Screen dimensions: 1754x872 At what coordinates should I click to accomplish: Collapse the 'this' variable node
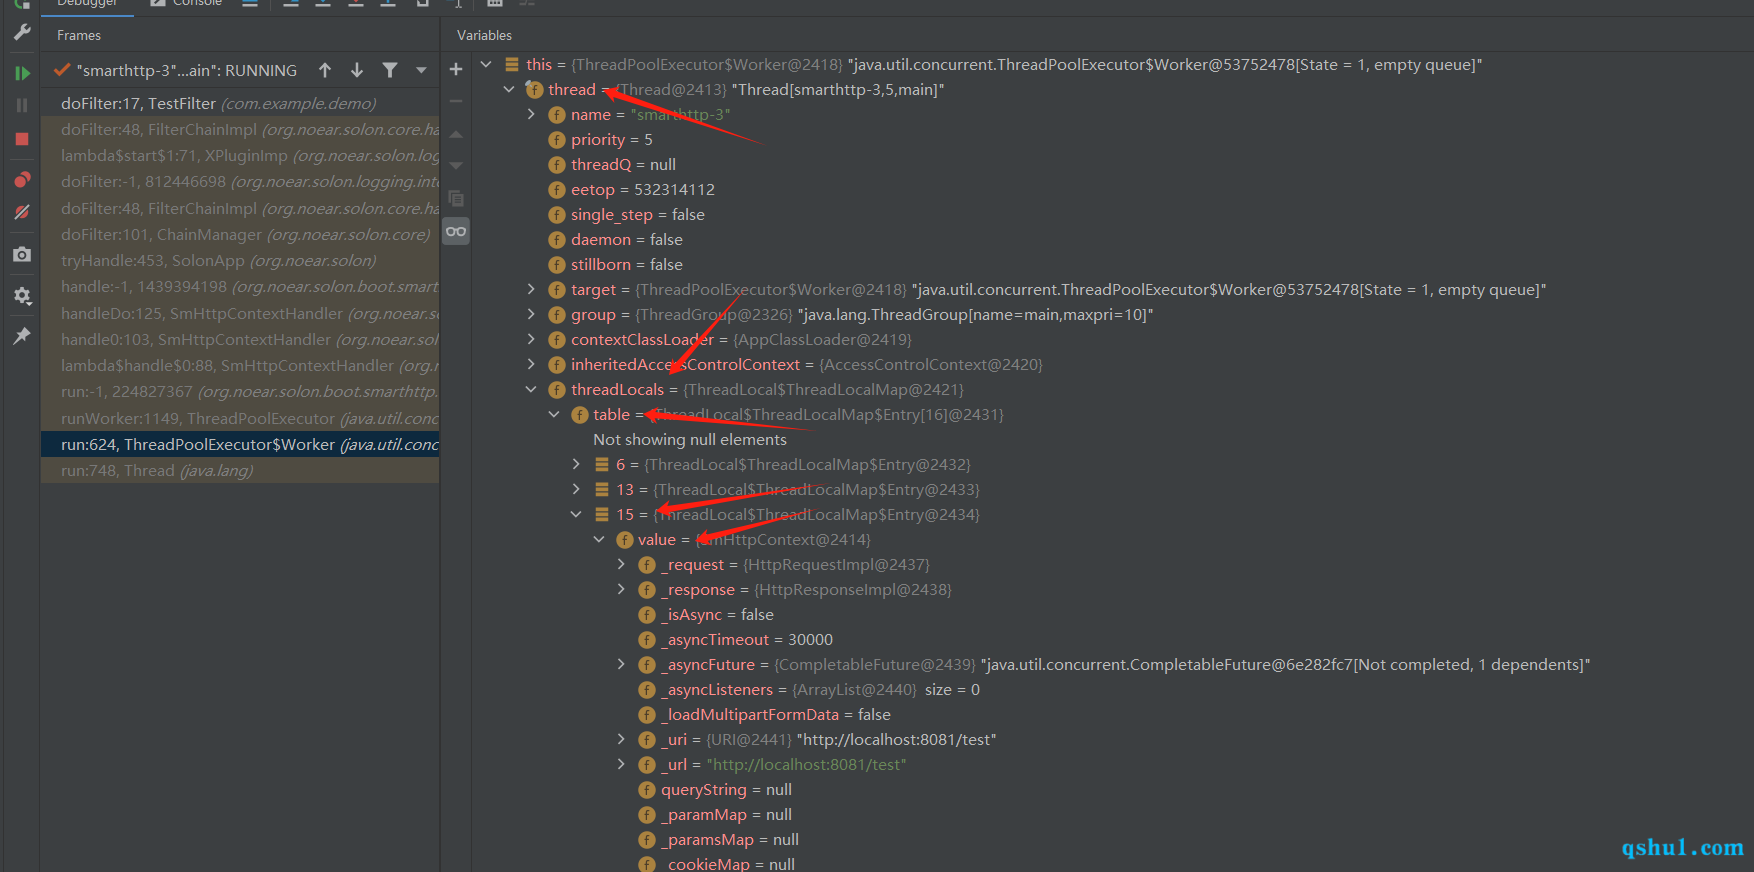tap(486, 64)
